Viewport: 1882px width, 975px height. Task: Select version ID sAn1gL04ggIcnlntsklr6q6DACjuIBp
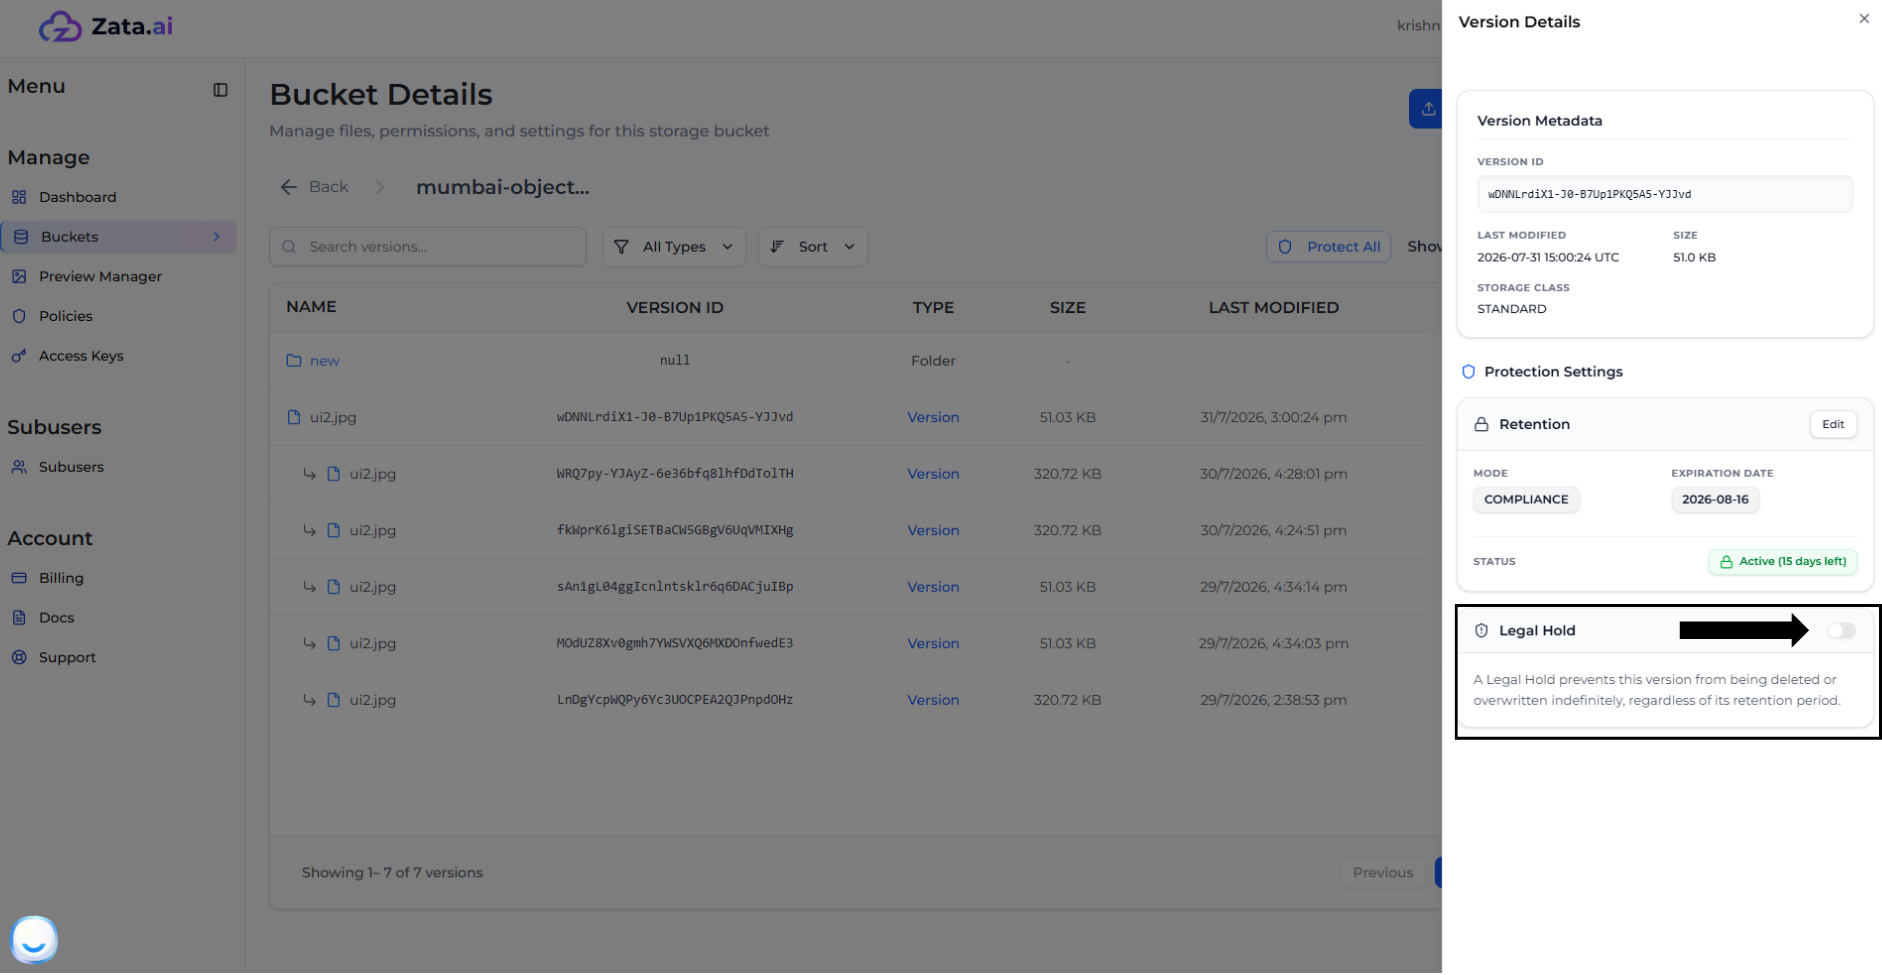pyautogui.click(x=675, y=587)
